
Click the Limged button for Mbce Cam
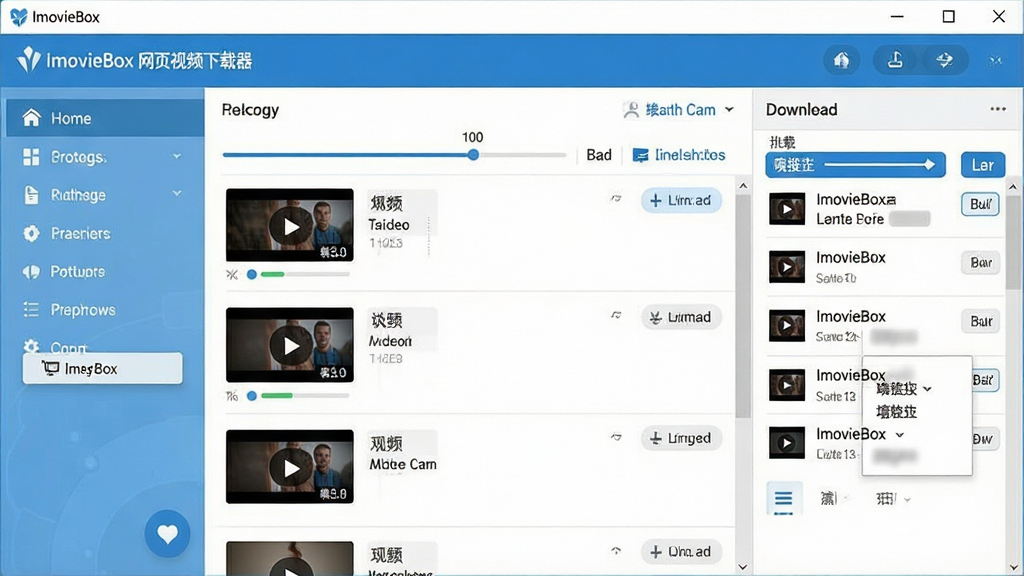[x=681, y=438]
